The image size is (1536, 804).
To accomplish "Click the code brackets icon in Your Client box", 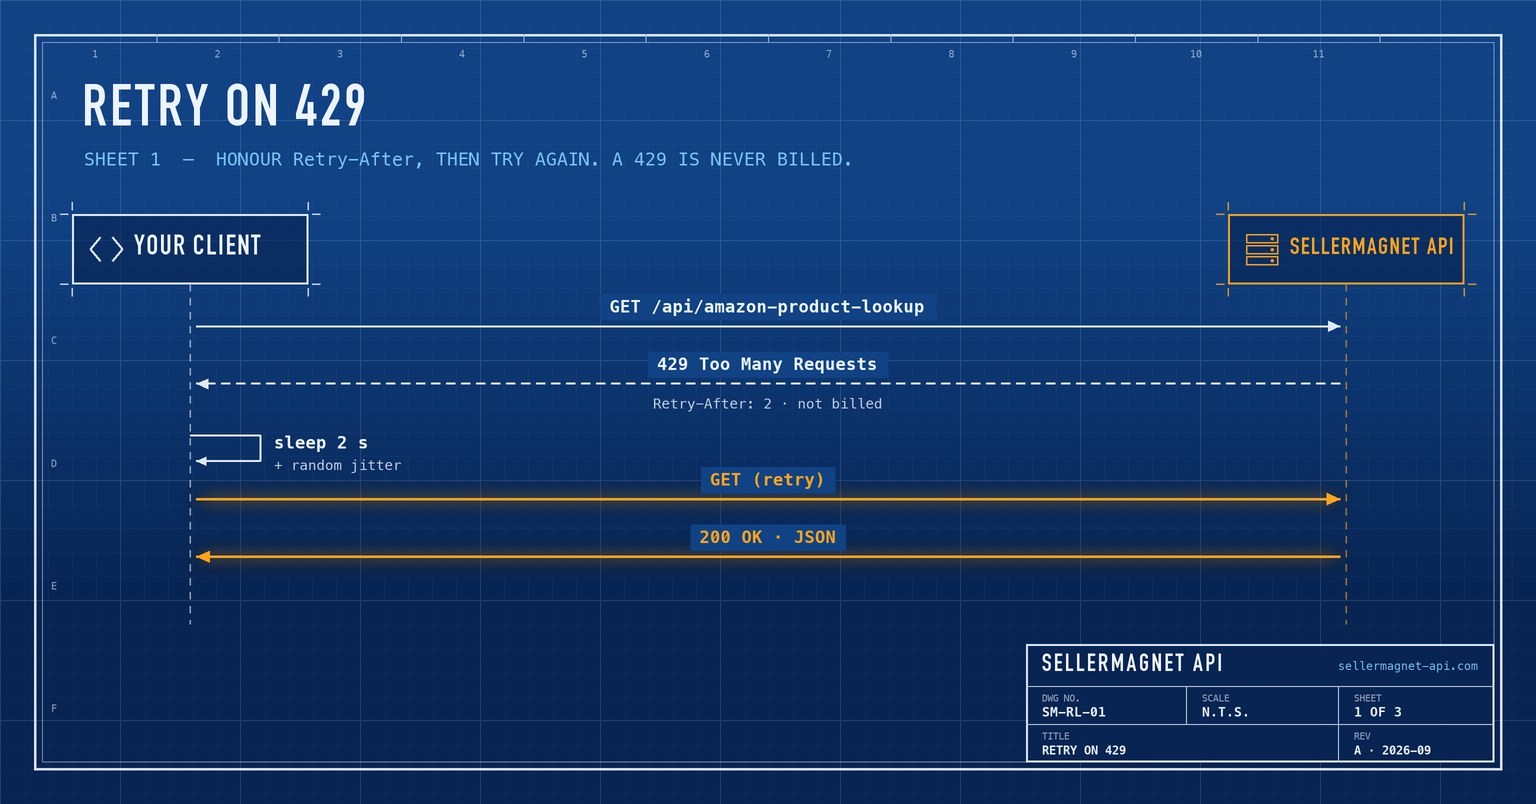I will pyautogui.click(x=106, y=249).
